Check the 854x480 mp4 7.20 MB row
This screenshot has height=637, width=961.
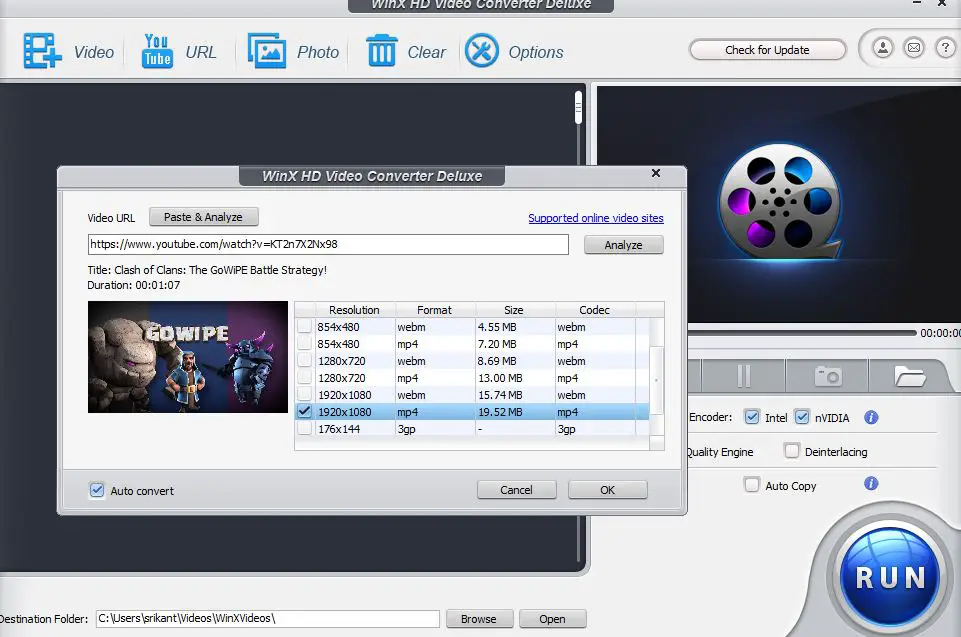pyautogui.click(x=304, y=344)
